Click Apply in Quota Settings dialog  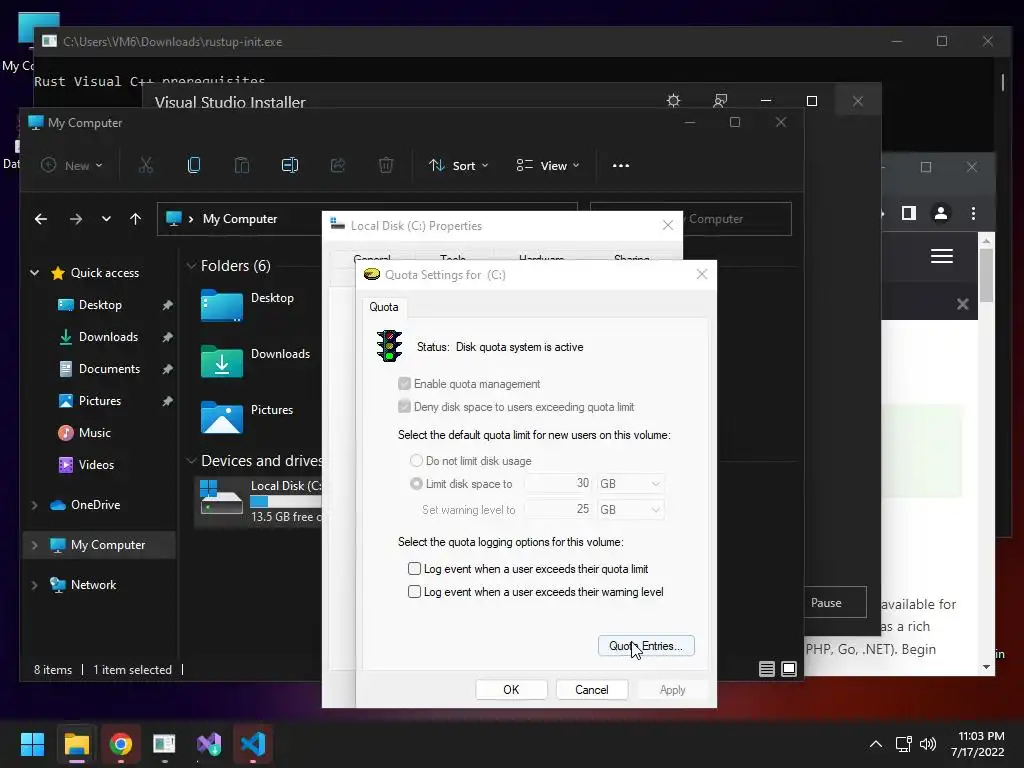coord(672,690)
